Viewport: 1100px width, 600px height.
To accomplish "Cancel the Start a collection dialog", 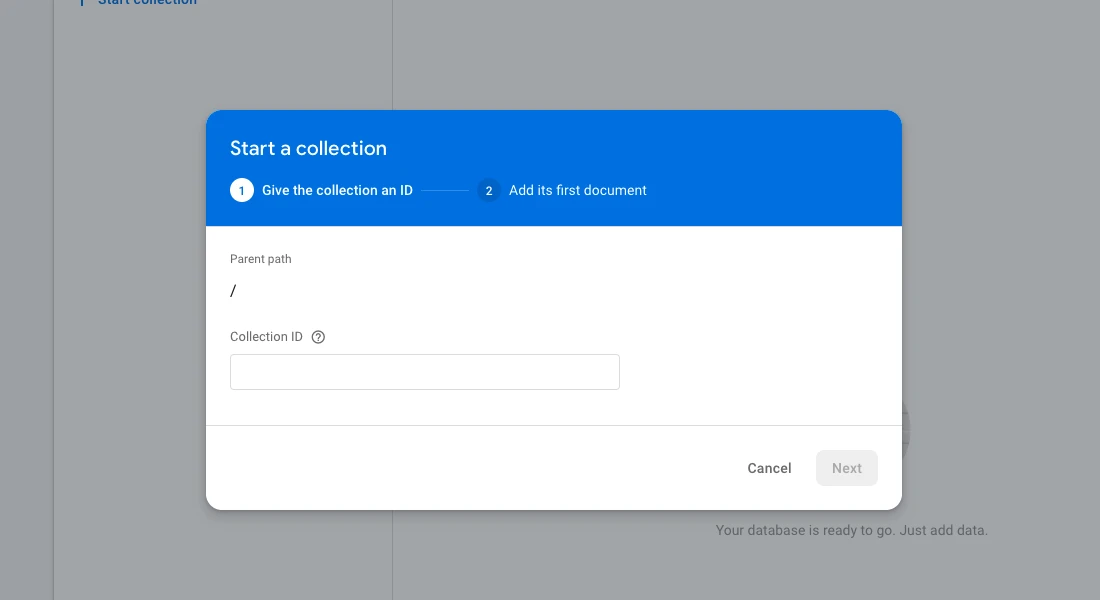I will (769, 468).
